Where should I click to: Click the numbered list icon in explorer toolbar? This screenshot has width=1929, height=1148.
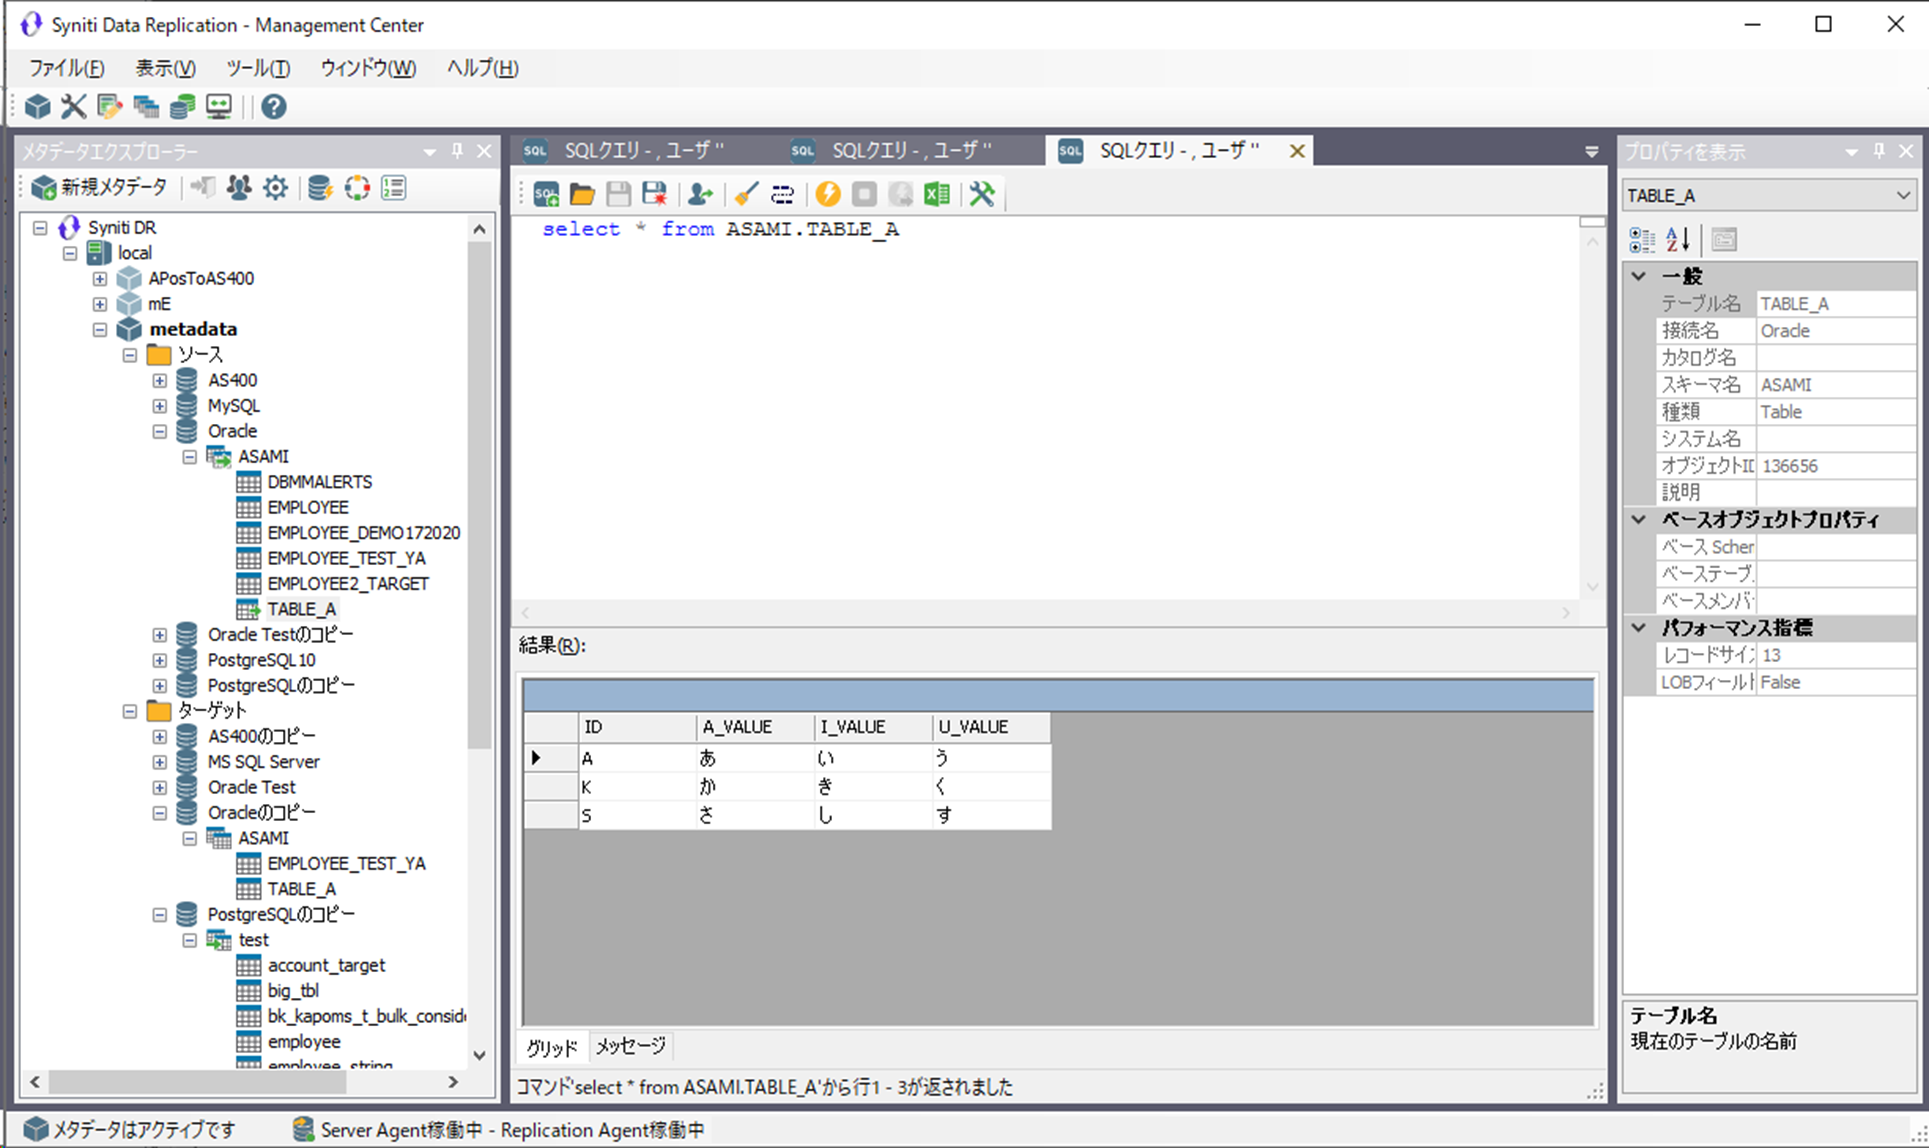394,187
